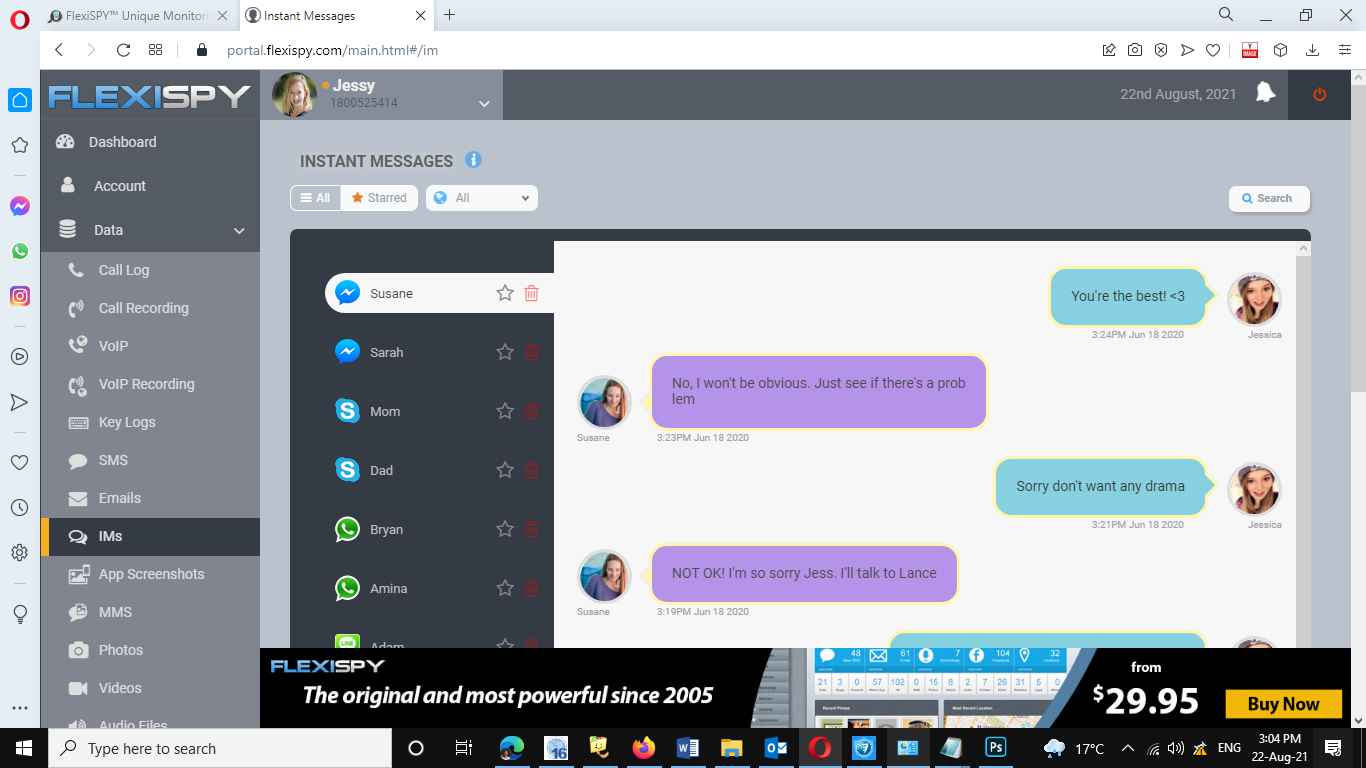Click the Opera WhatsApp sidebar icon
Screen dimensions: 1366x768
20,251
